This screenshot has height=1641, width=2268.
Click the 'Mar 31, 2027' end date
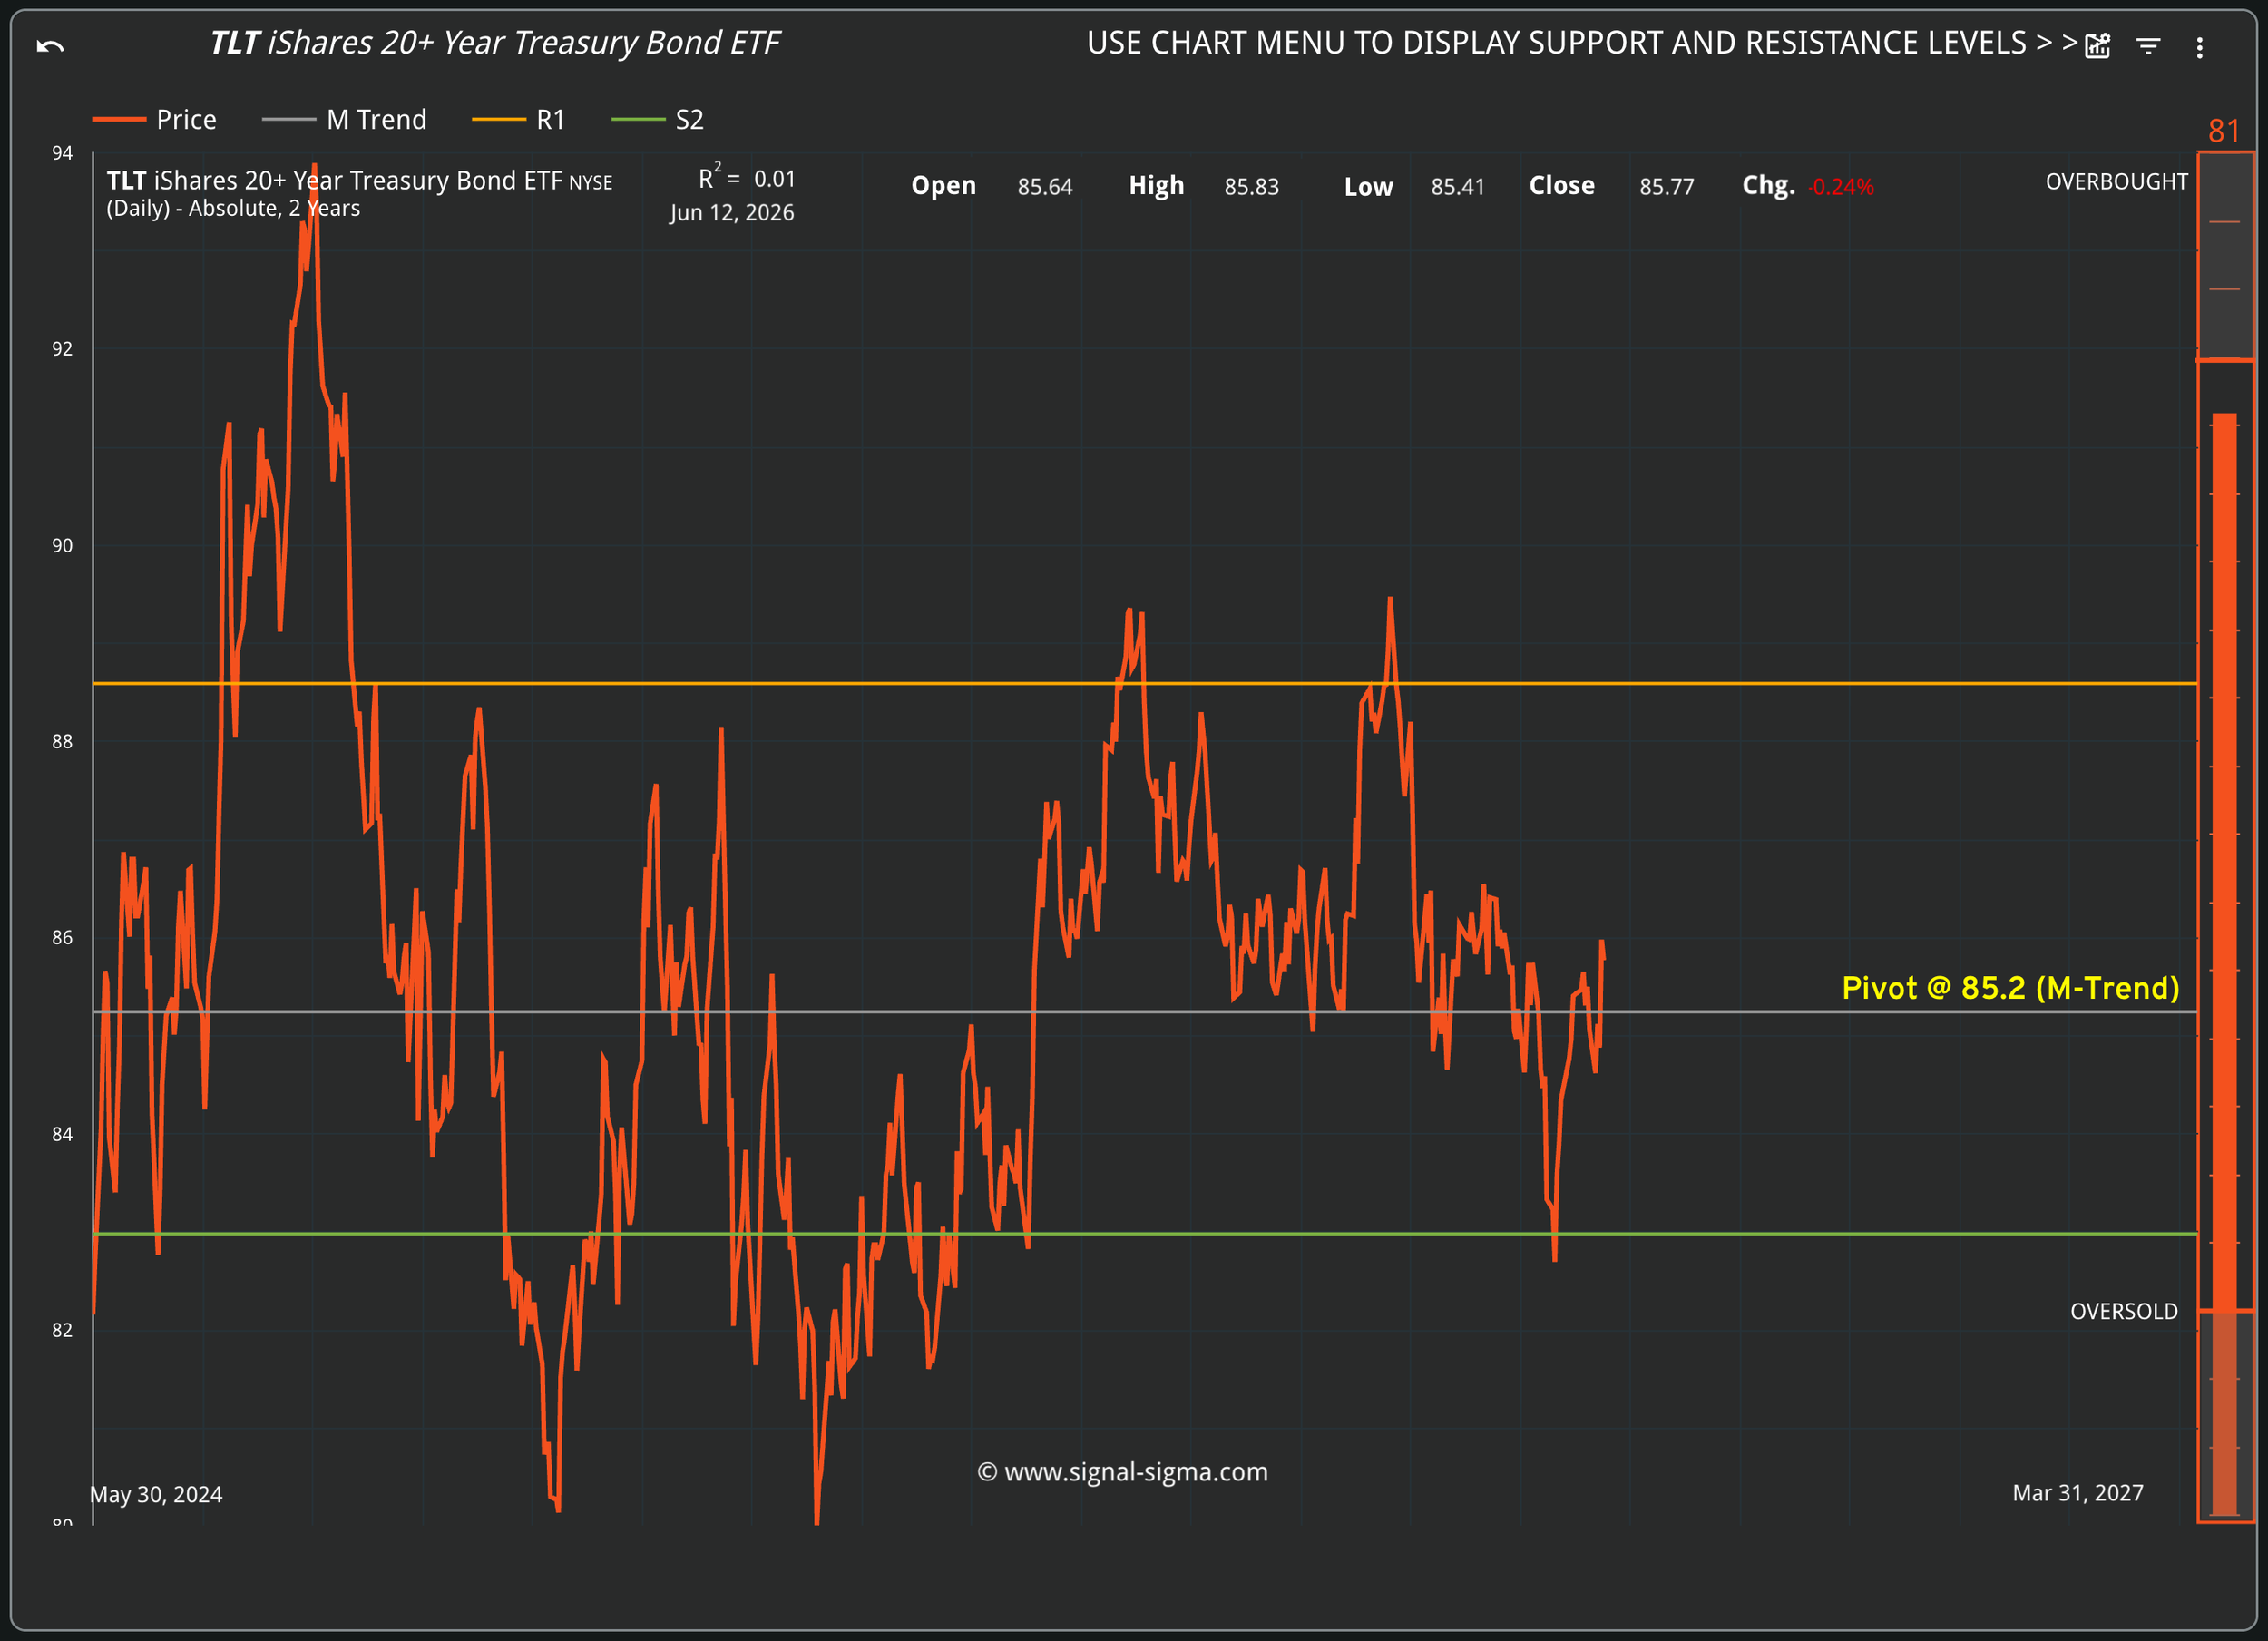click(2077, 1493)
